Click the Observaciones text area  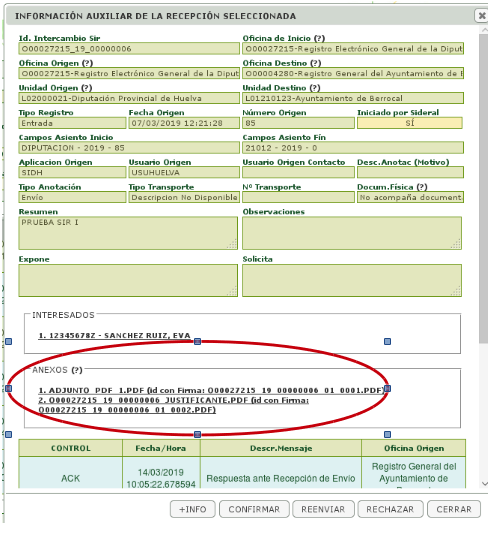point(352,233)
